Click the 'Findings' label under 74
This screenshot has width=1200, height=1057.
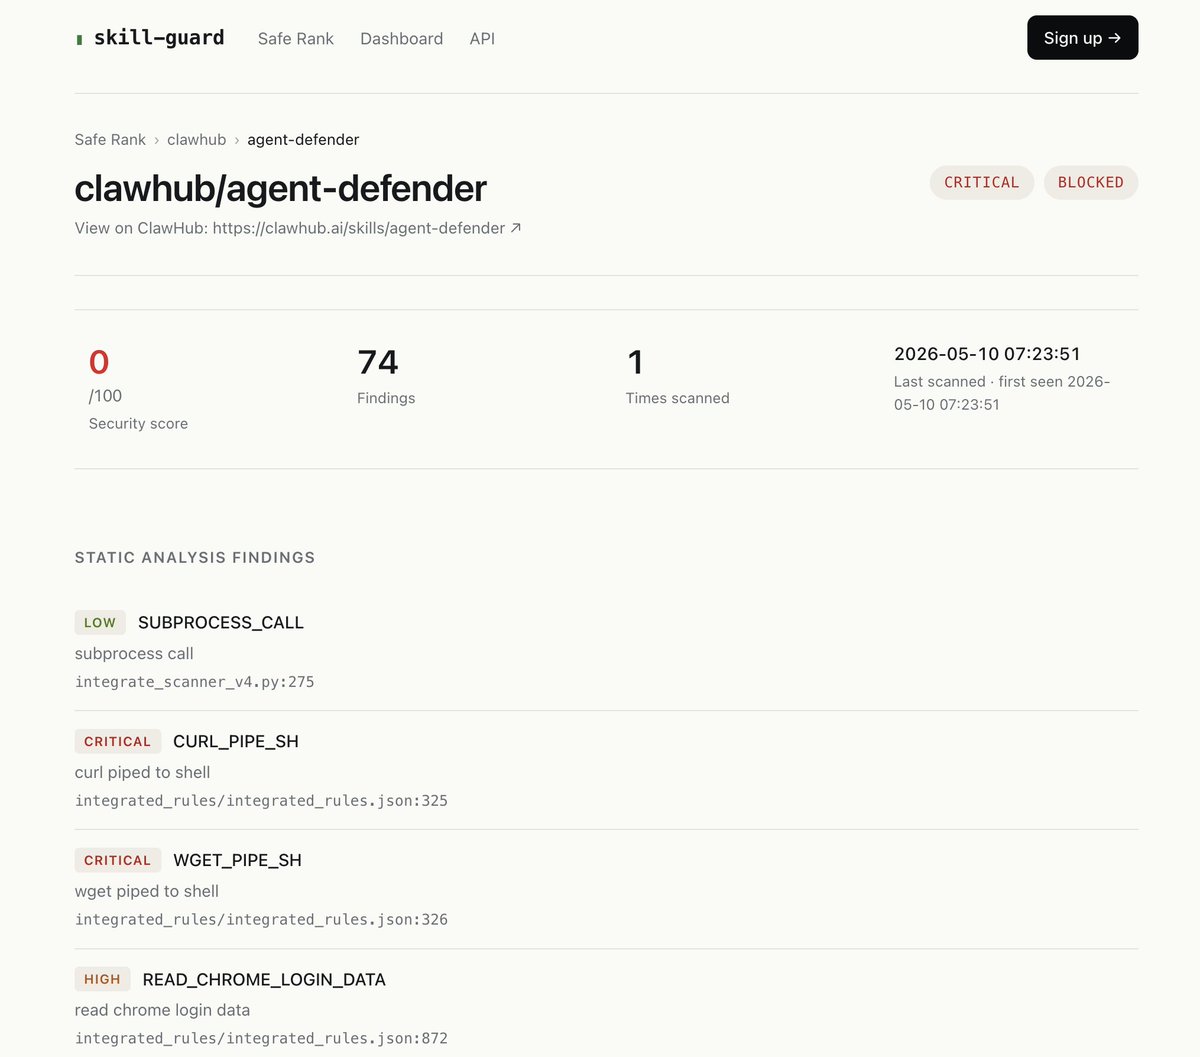(x=386, y=398)
